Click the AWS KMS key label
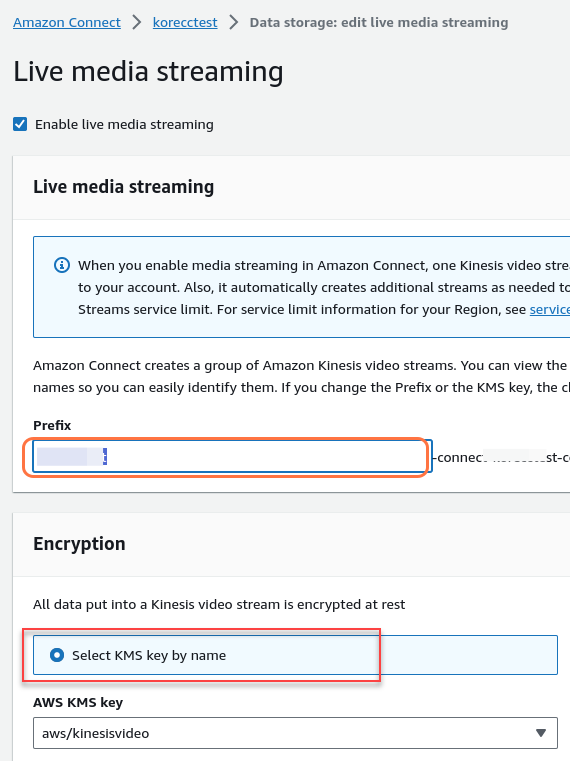Viewport: 570px width, 761px height. (78, 702)
